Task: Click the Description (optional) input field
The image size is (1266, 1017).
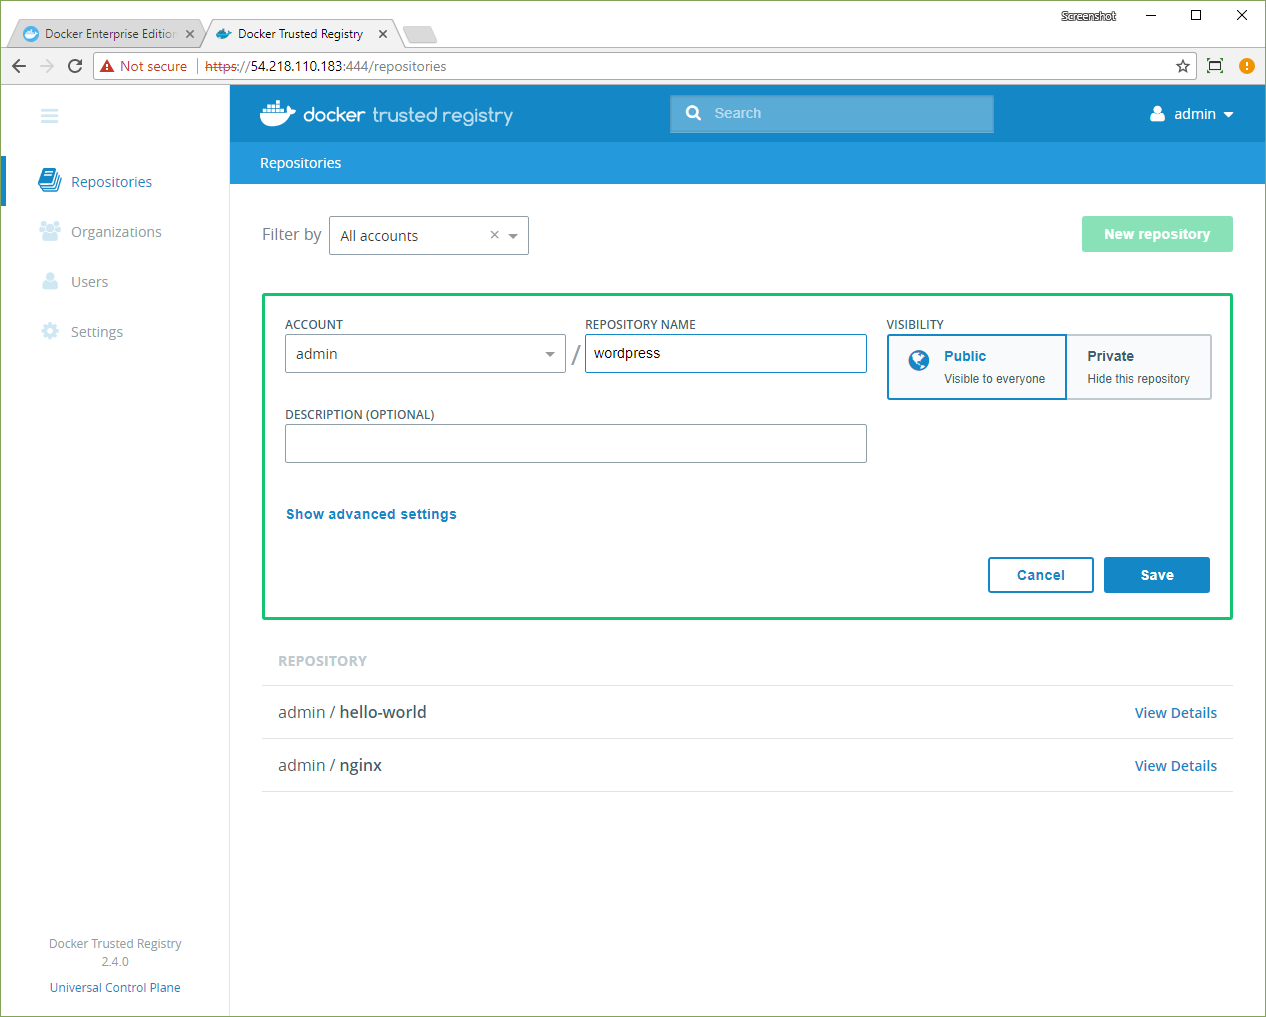Action: coord(575,444)
